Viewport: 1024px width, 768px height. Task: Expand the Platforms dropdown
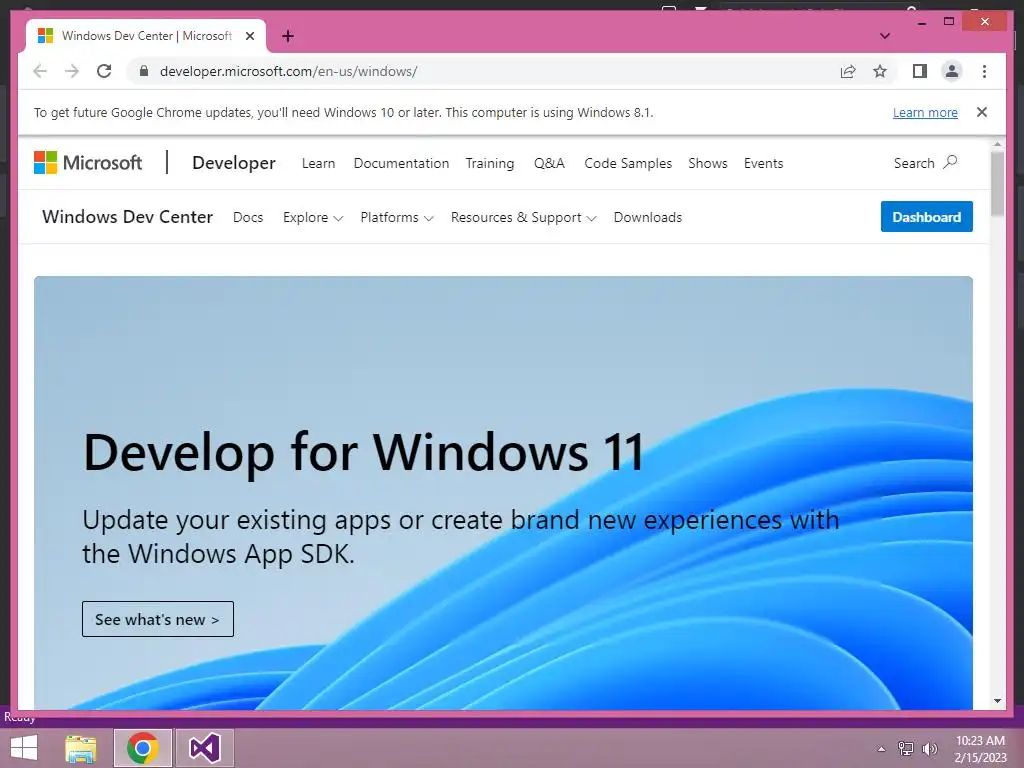pos(396,217)
